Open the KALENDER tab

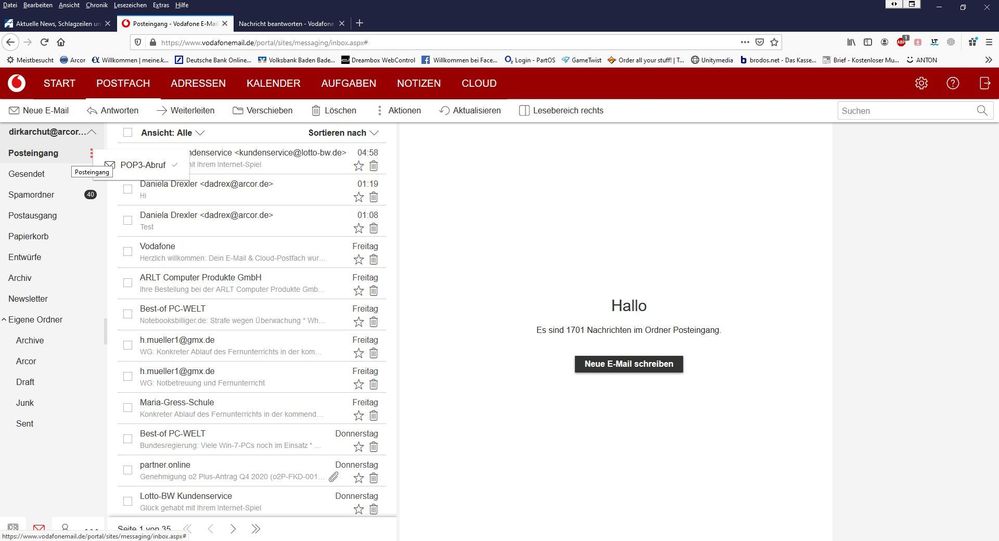pos(273,83)
